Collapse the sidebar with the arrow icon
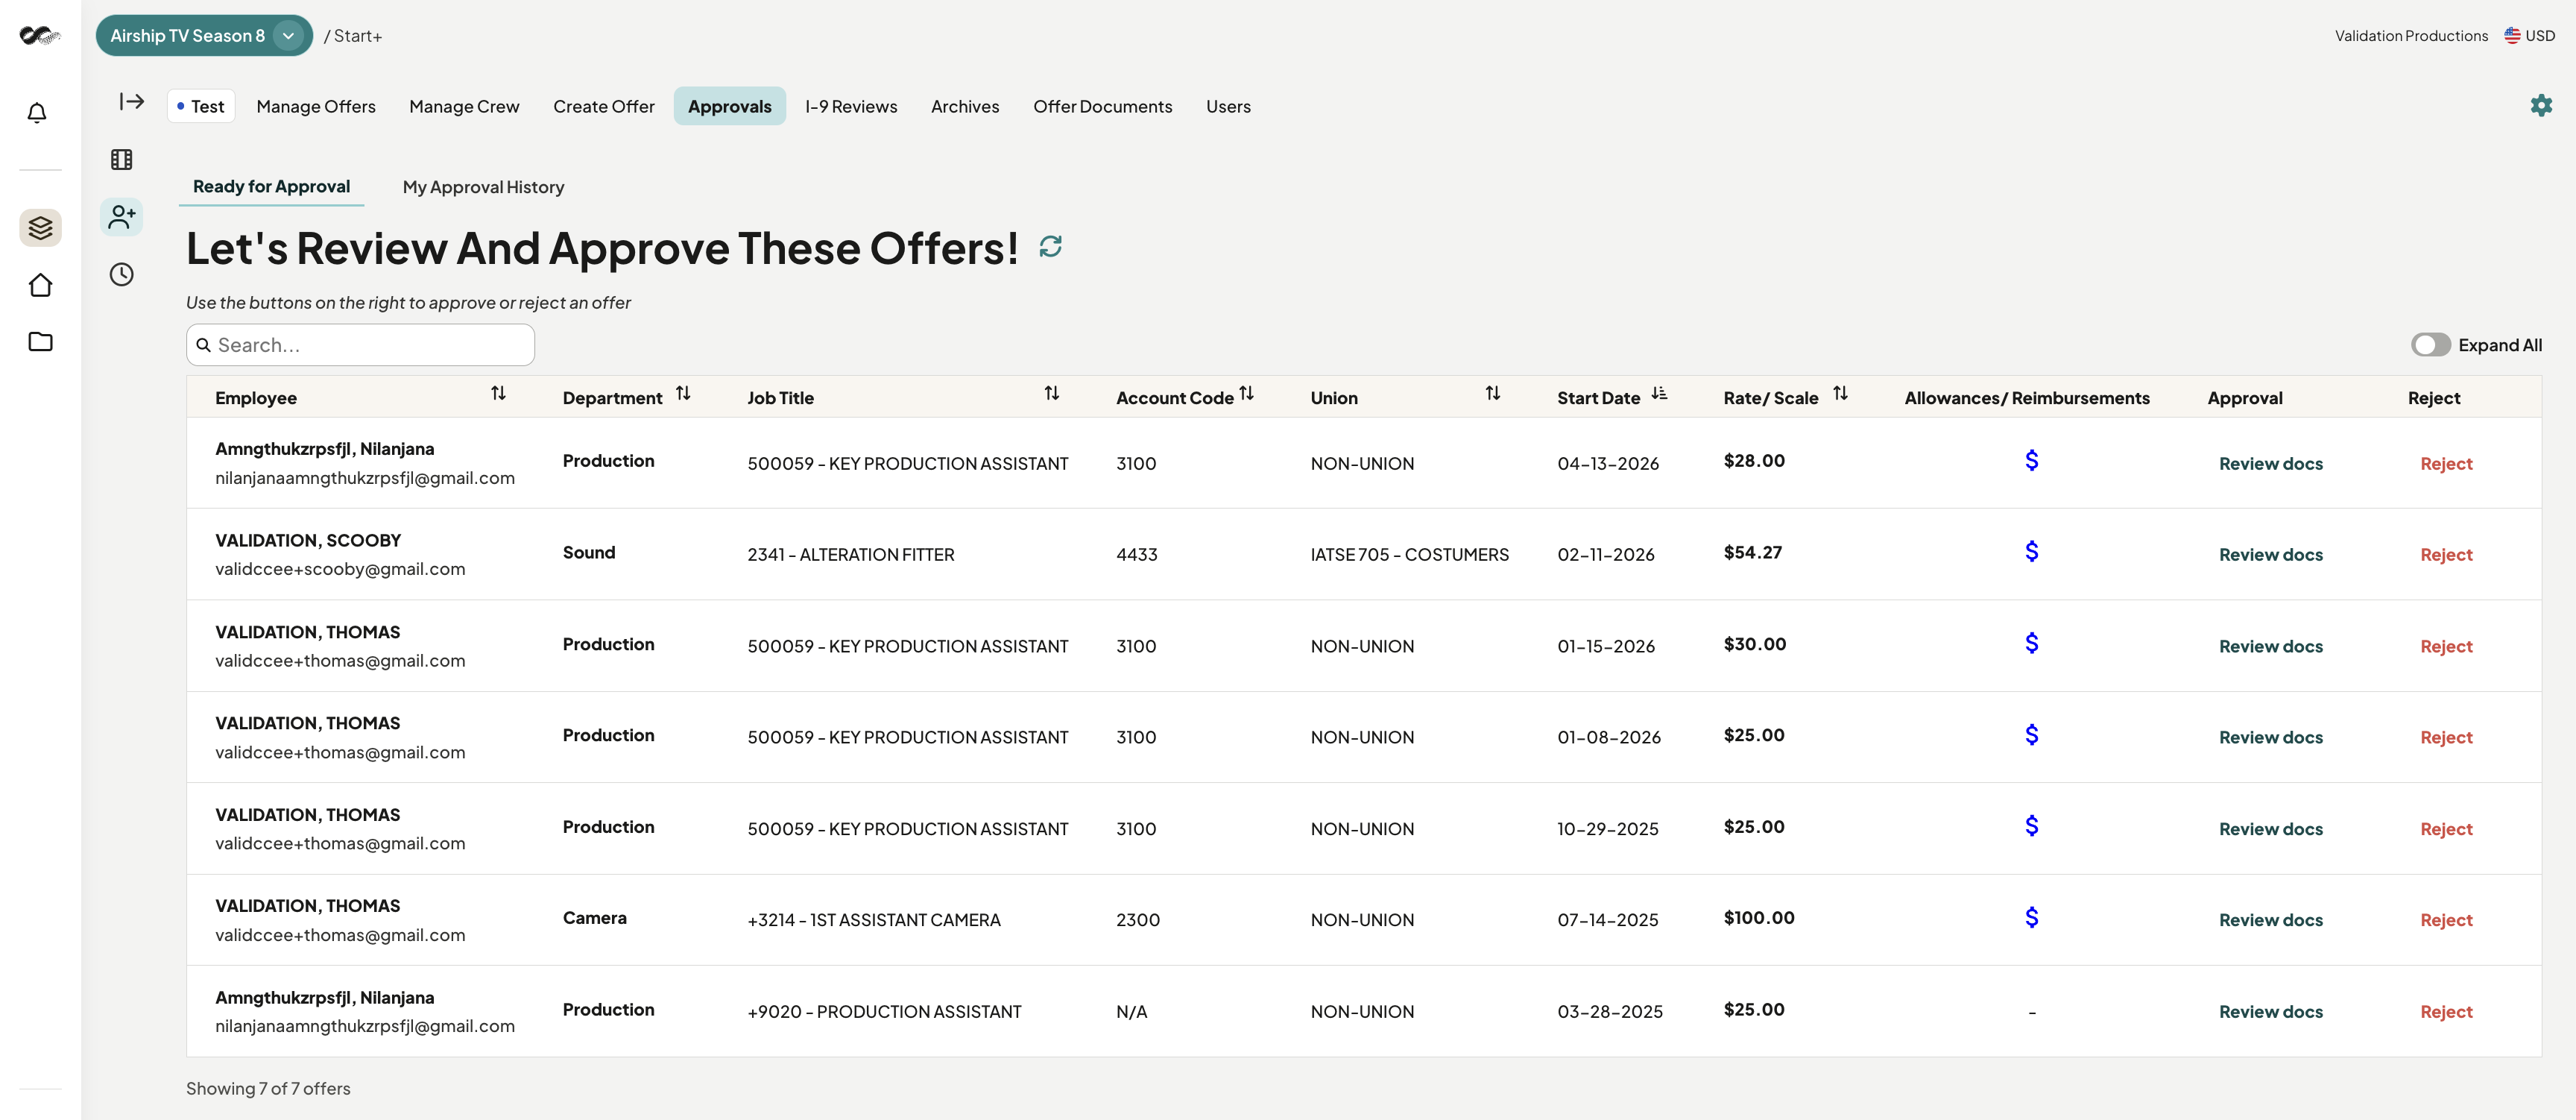The image size is (2576, 1120). click(132, 101)
